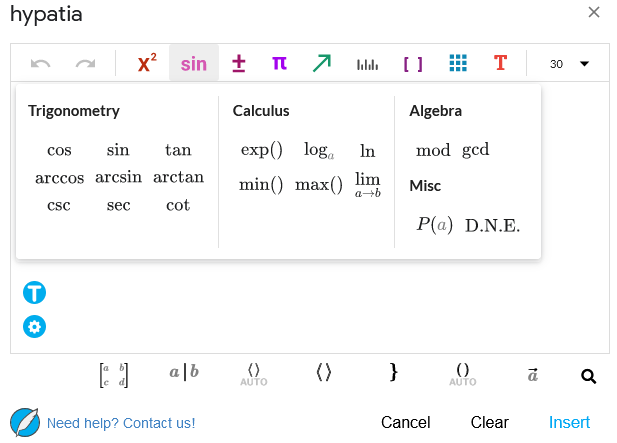617x443 pixels.
Task: Toggle the sin functions menu closed
Action: point(194,63)
